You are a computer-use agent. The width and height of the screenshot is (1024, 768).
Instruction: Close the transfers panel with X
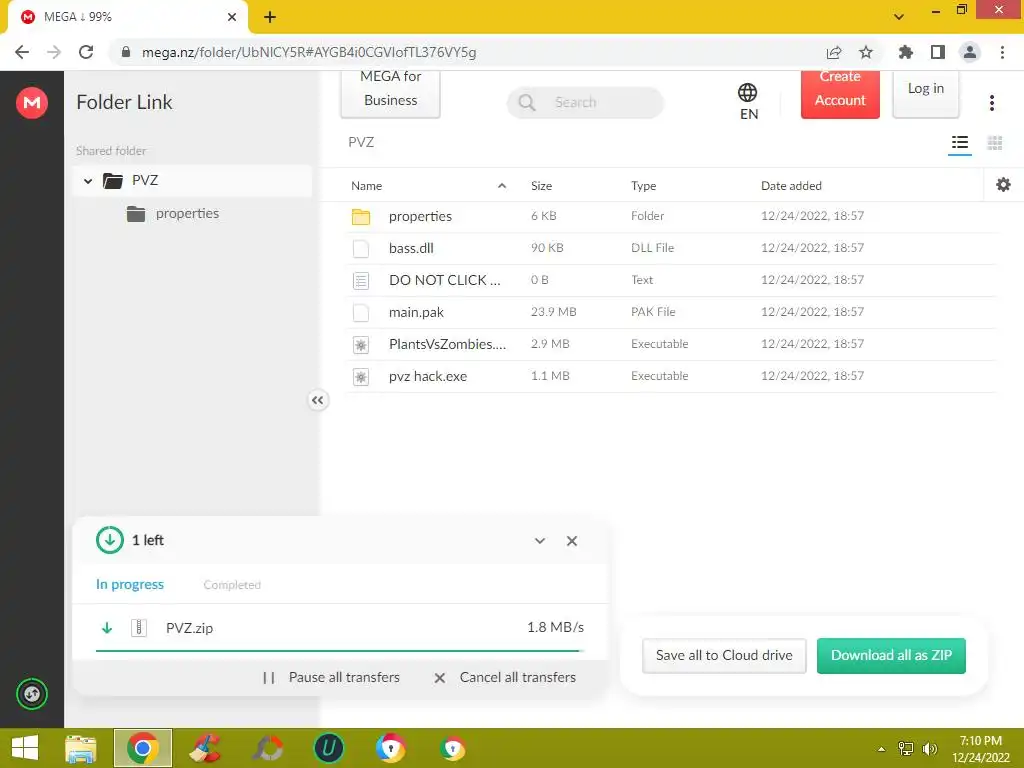point(571,541)
